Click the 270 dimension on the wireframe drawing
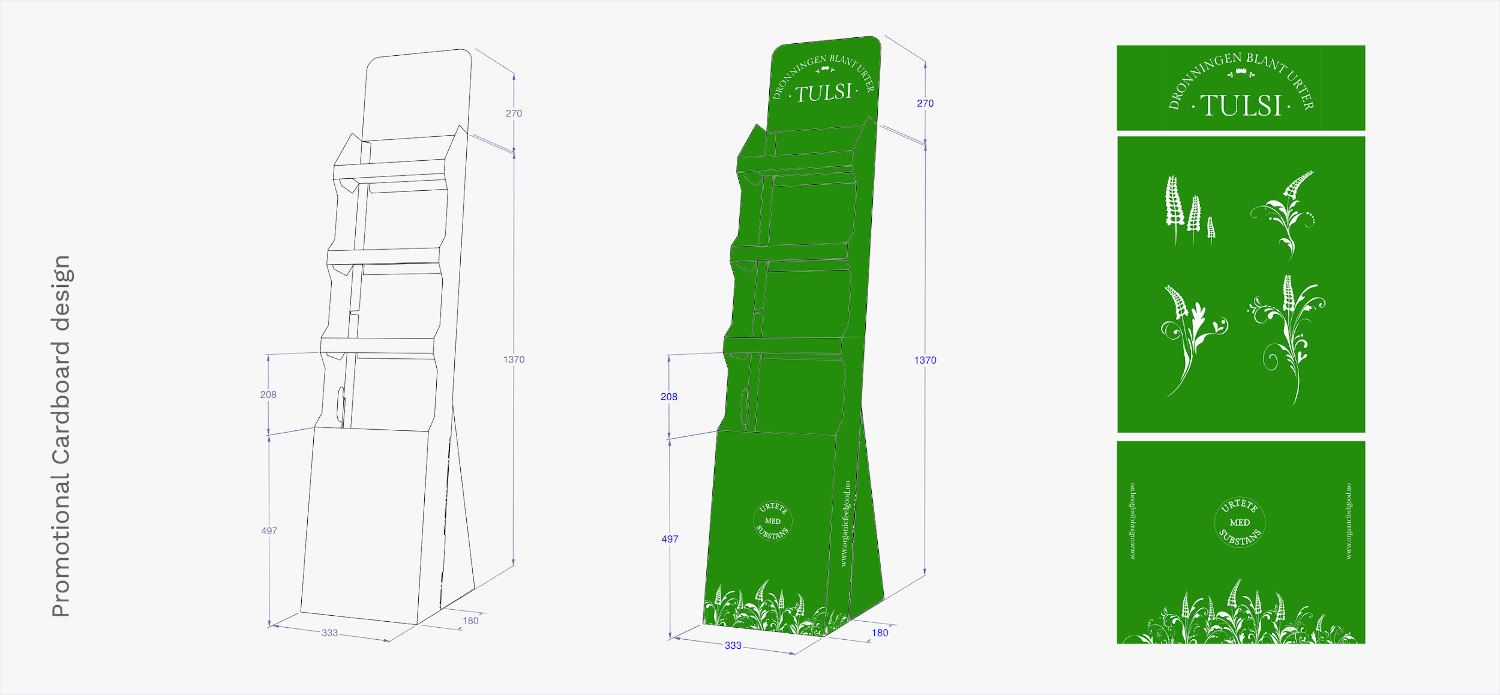Viewport: 1500px width, 695px height. click(514, 113)
